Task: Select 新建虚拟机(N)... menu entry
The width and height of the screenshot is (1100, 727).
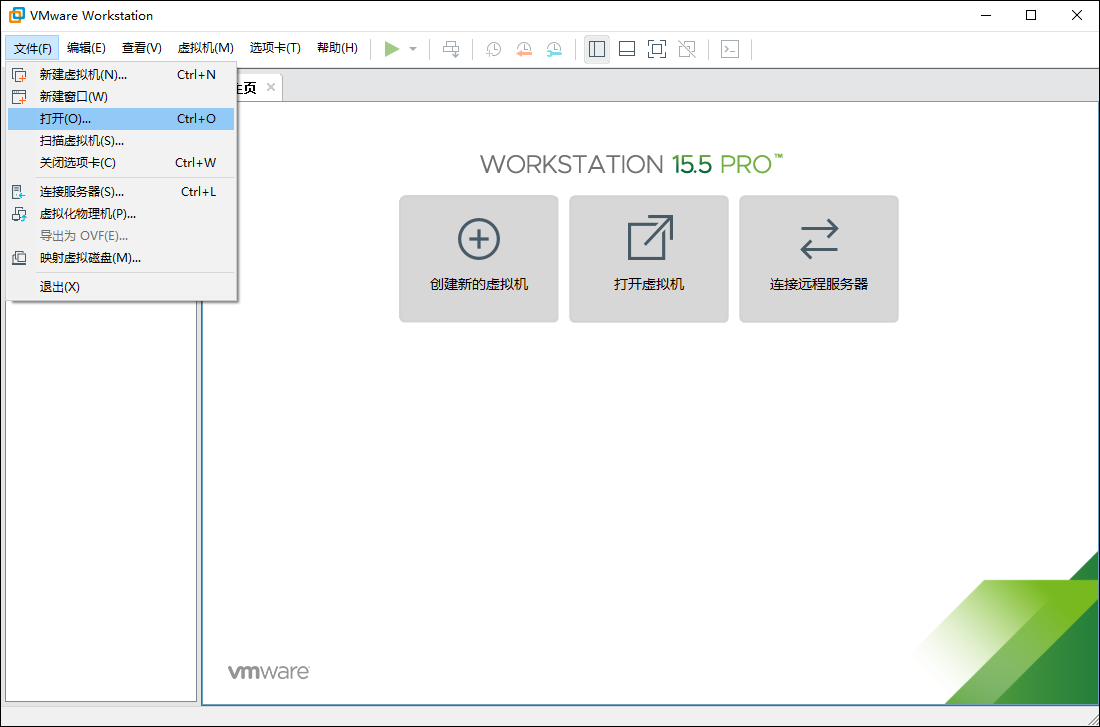Action: (121, 75)
